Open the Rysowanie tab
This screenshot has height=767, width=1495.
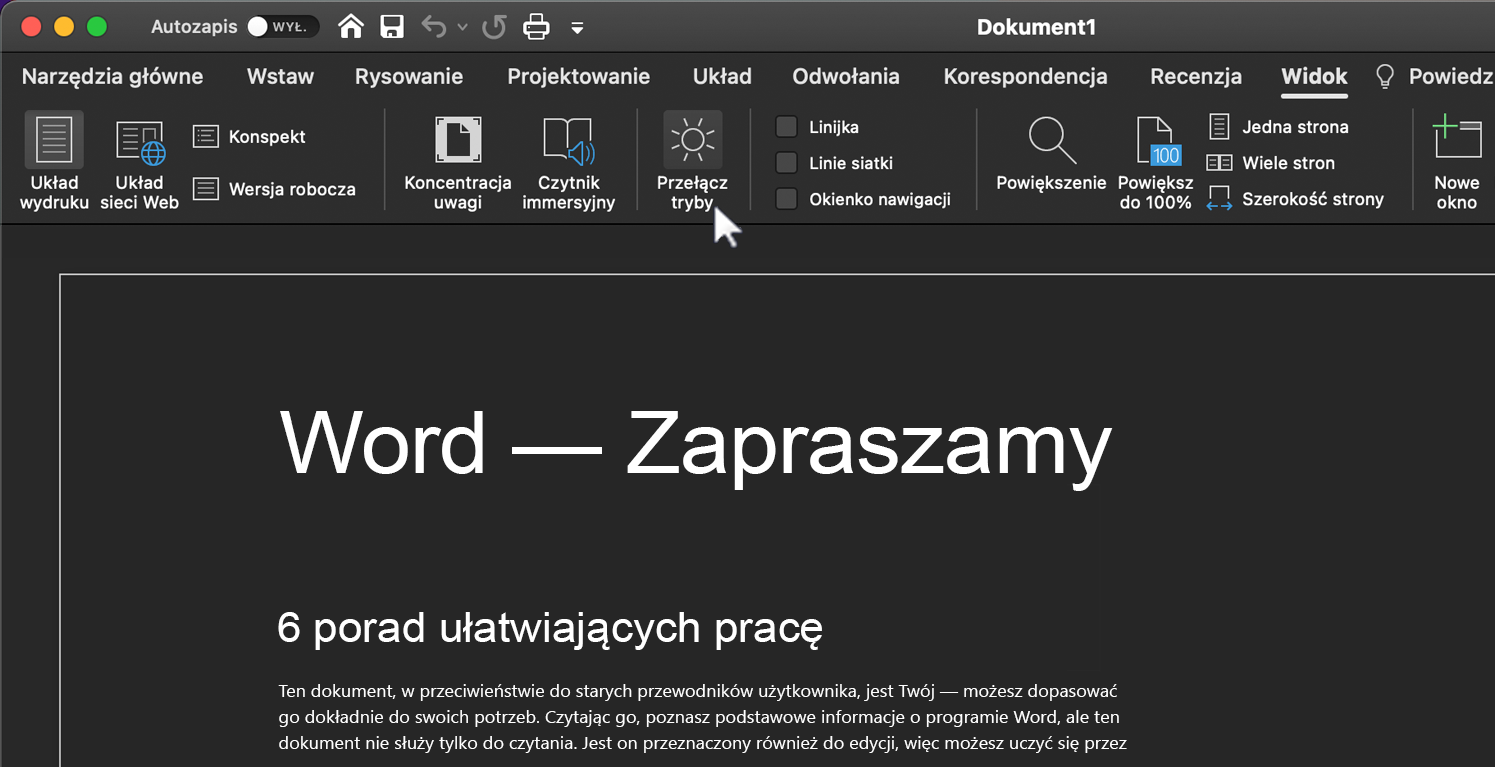(x=409, y=77)
